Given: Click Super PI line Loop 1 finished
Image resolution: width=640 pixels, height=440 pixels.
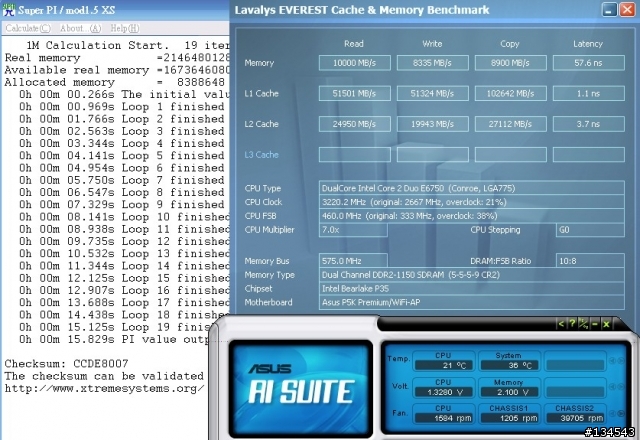Looking at the screenshot, I should point(122,107).
